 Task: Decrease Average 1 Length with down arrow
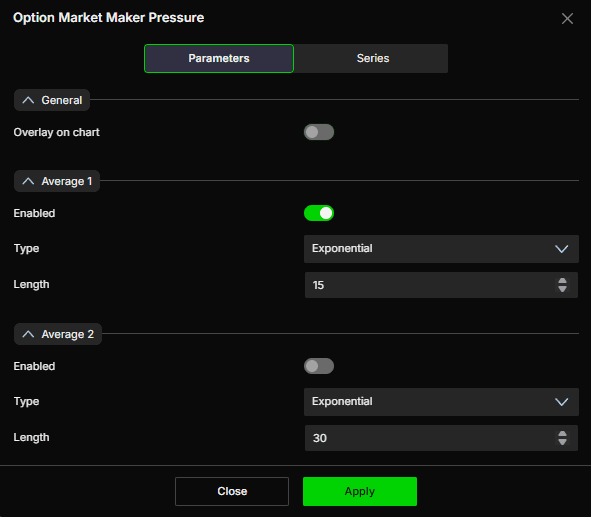click(562, 289)
